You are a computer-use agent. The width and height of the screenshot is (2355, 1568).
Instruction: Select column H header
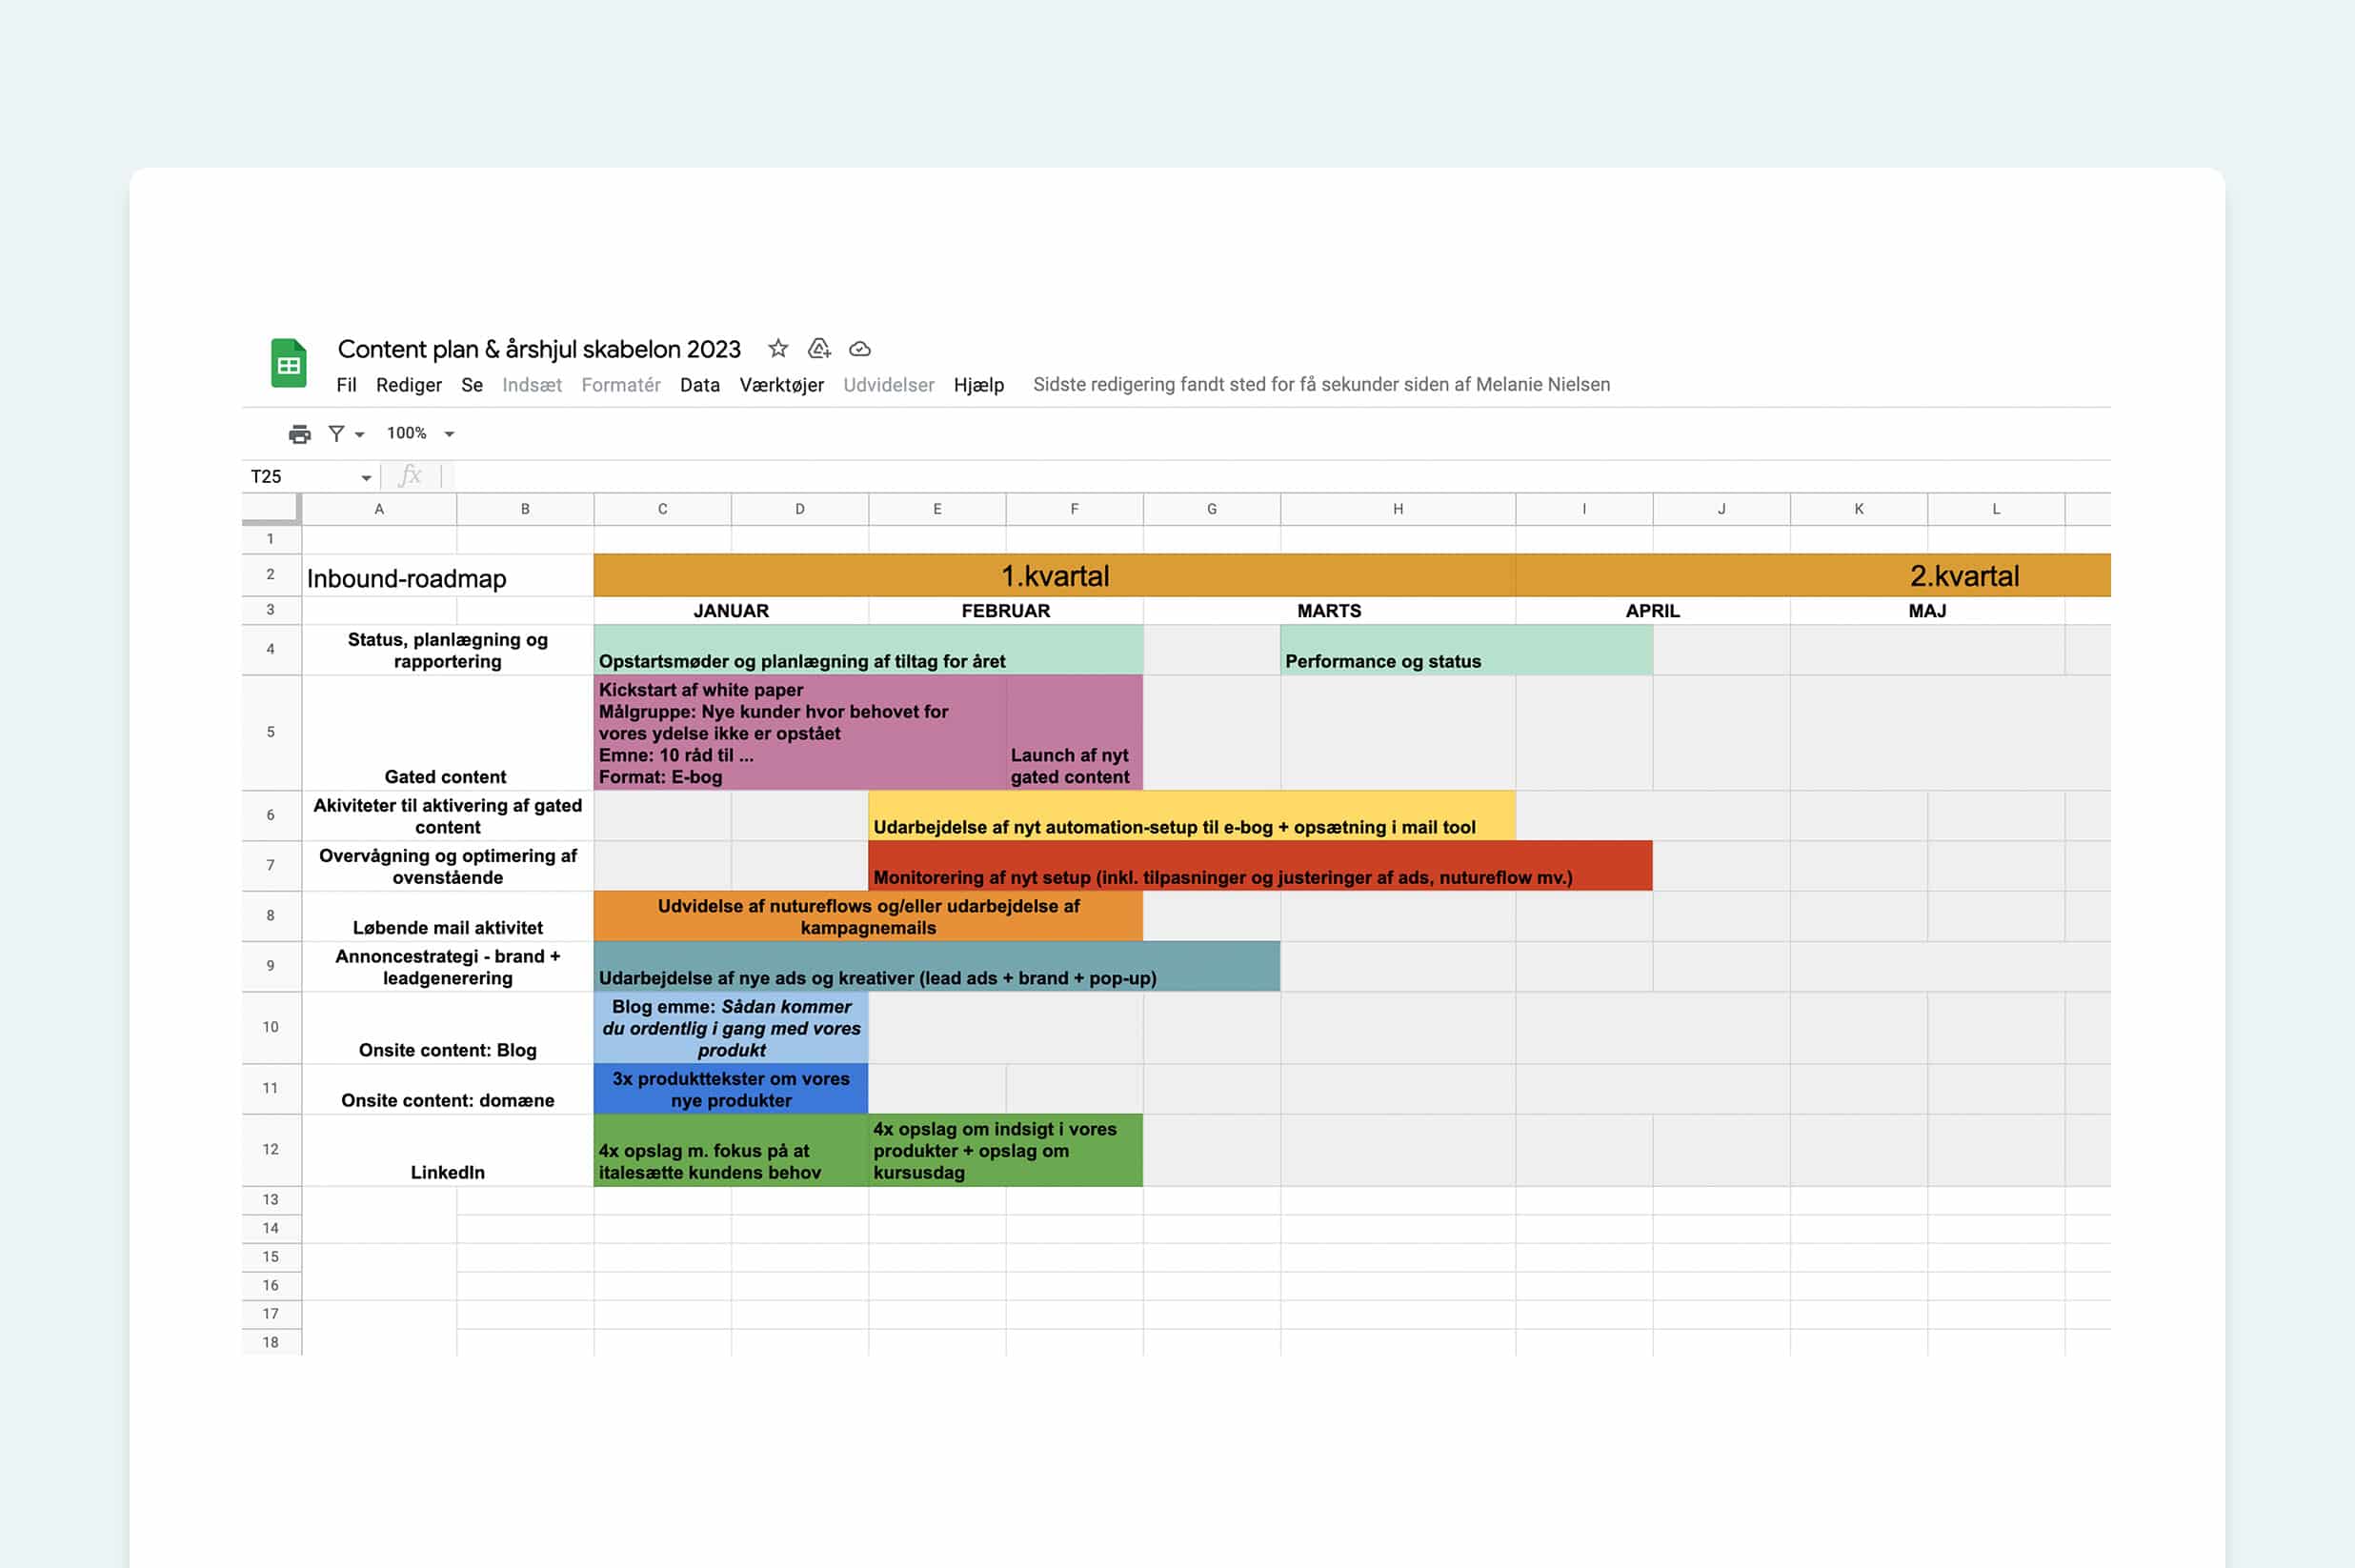(1397, 509)
